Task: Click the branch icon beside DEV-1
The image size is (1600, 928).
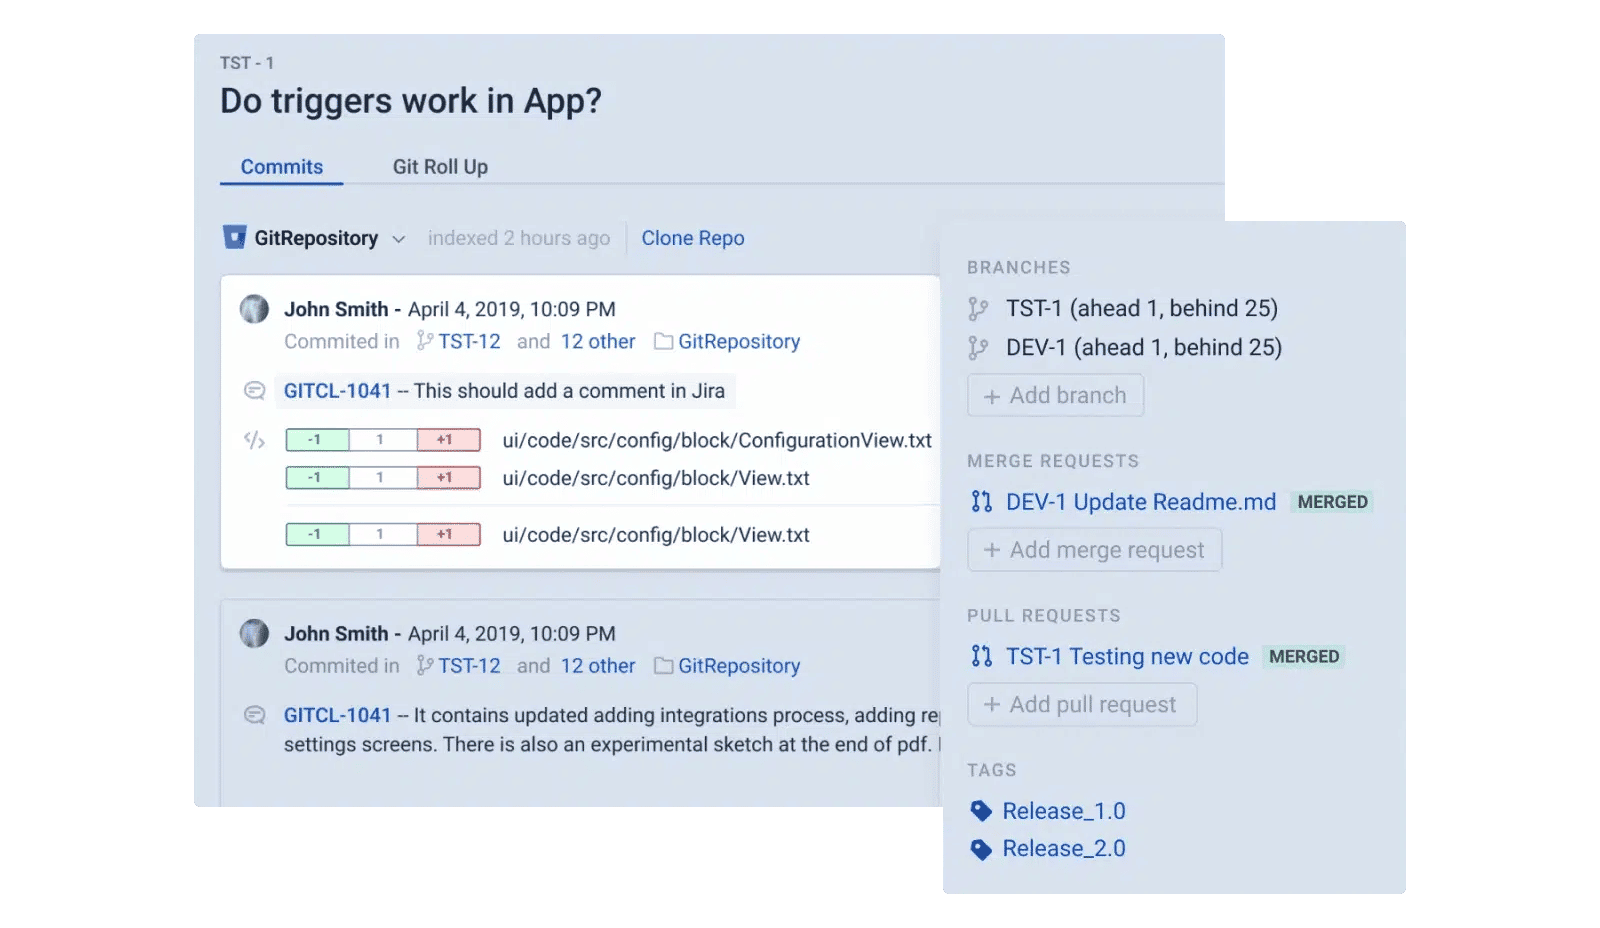Action: [x=980, y=347]
